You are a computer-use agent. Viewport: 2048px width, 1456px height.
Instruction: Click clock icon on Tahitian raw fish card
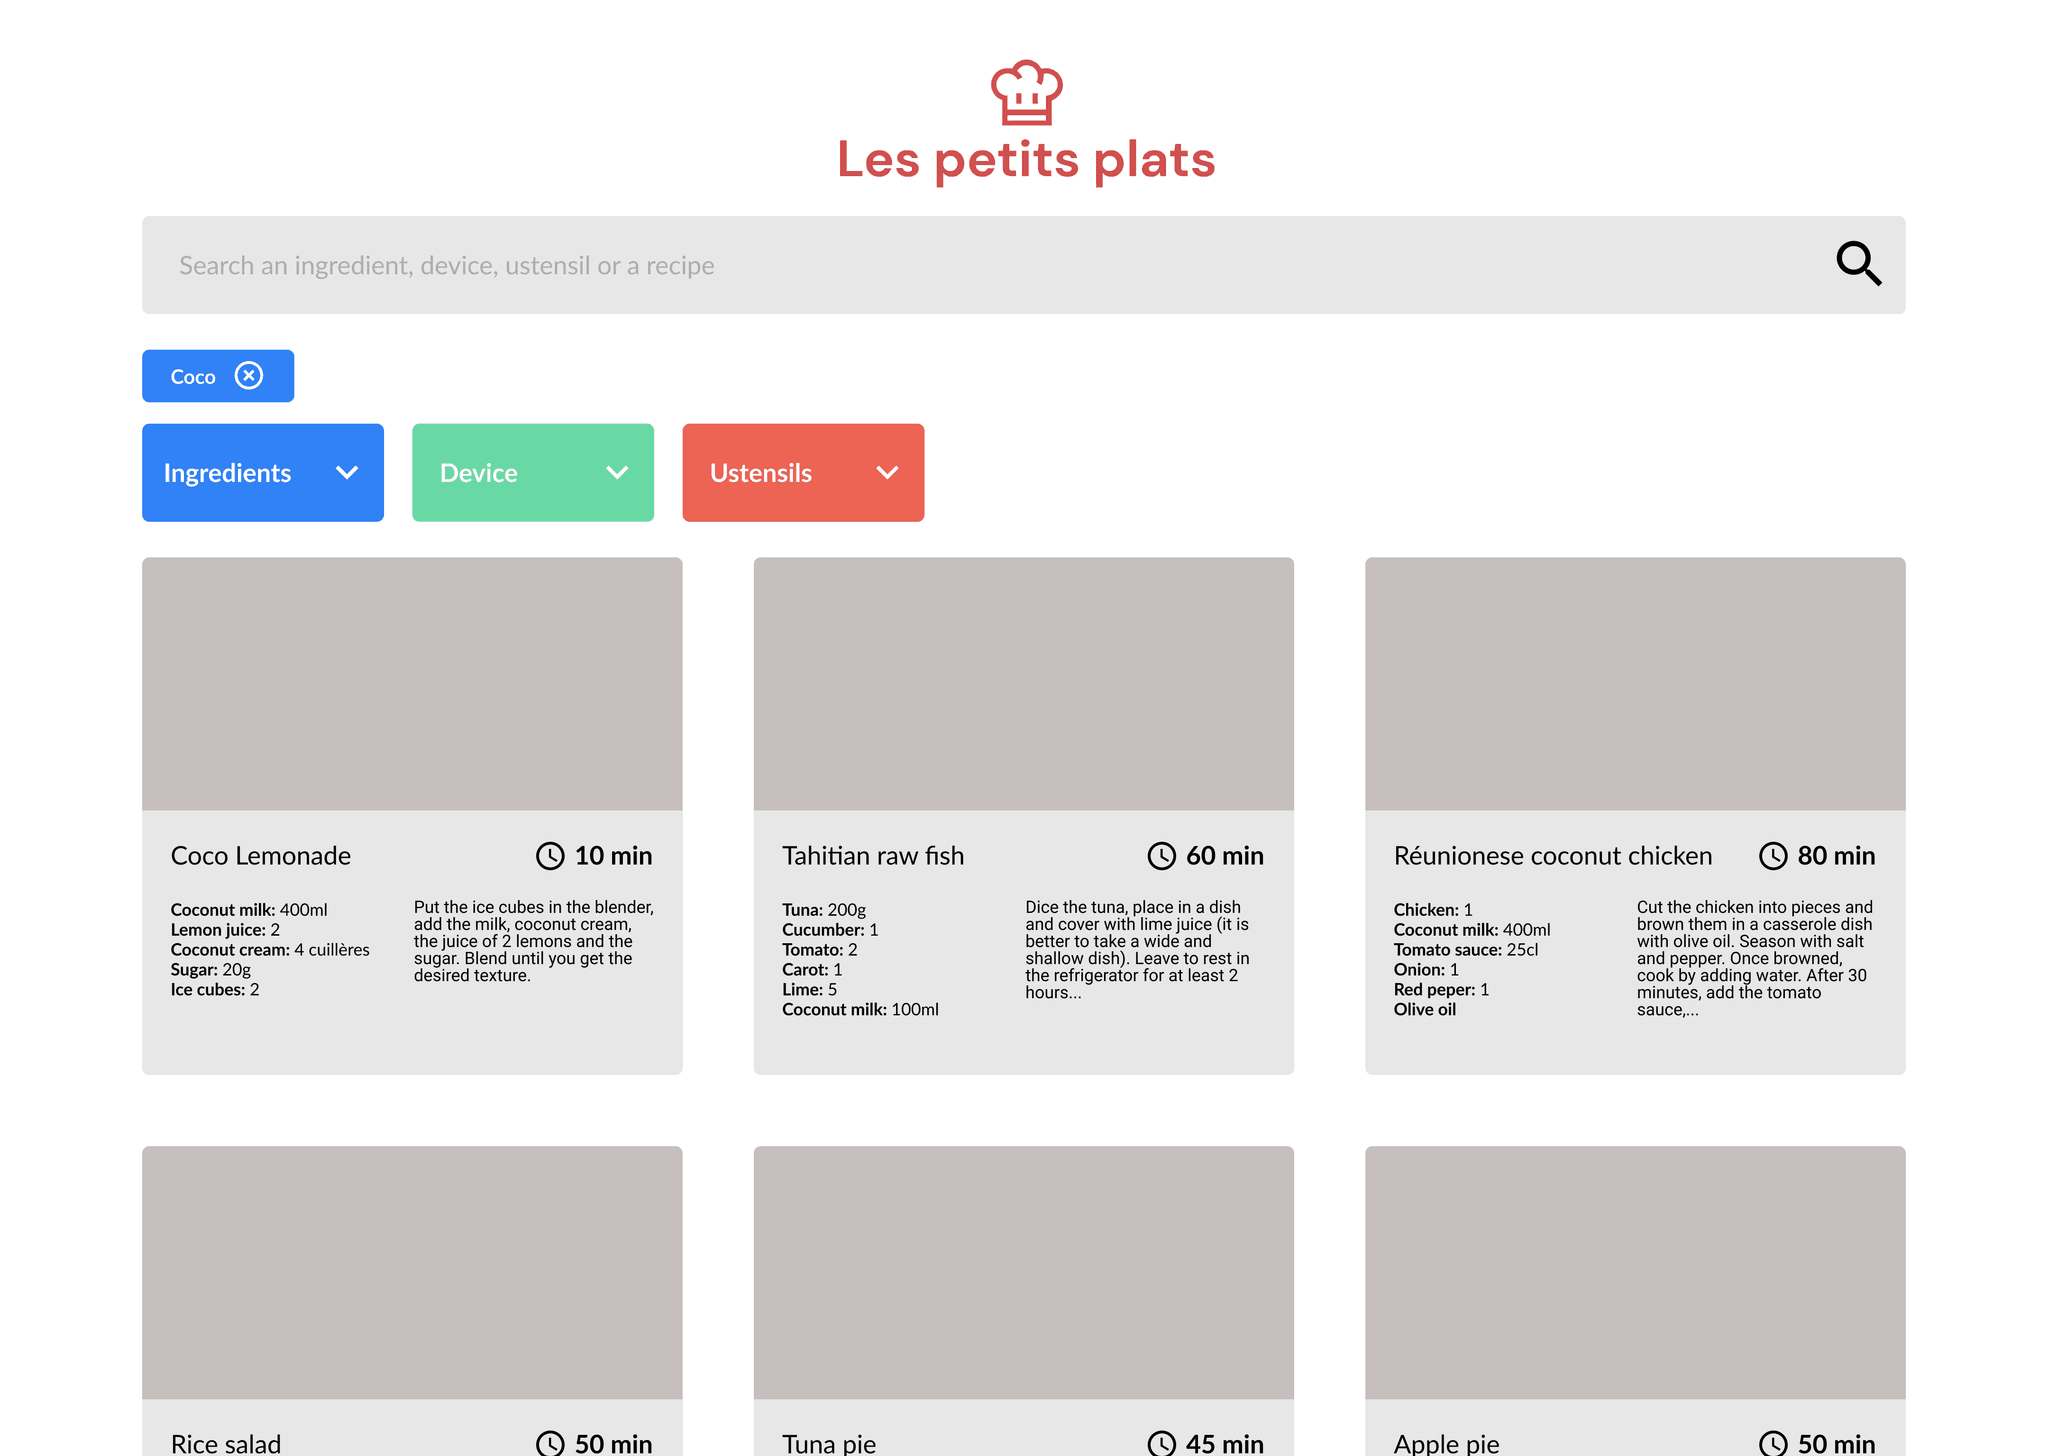[x=1161, y=856]
